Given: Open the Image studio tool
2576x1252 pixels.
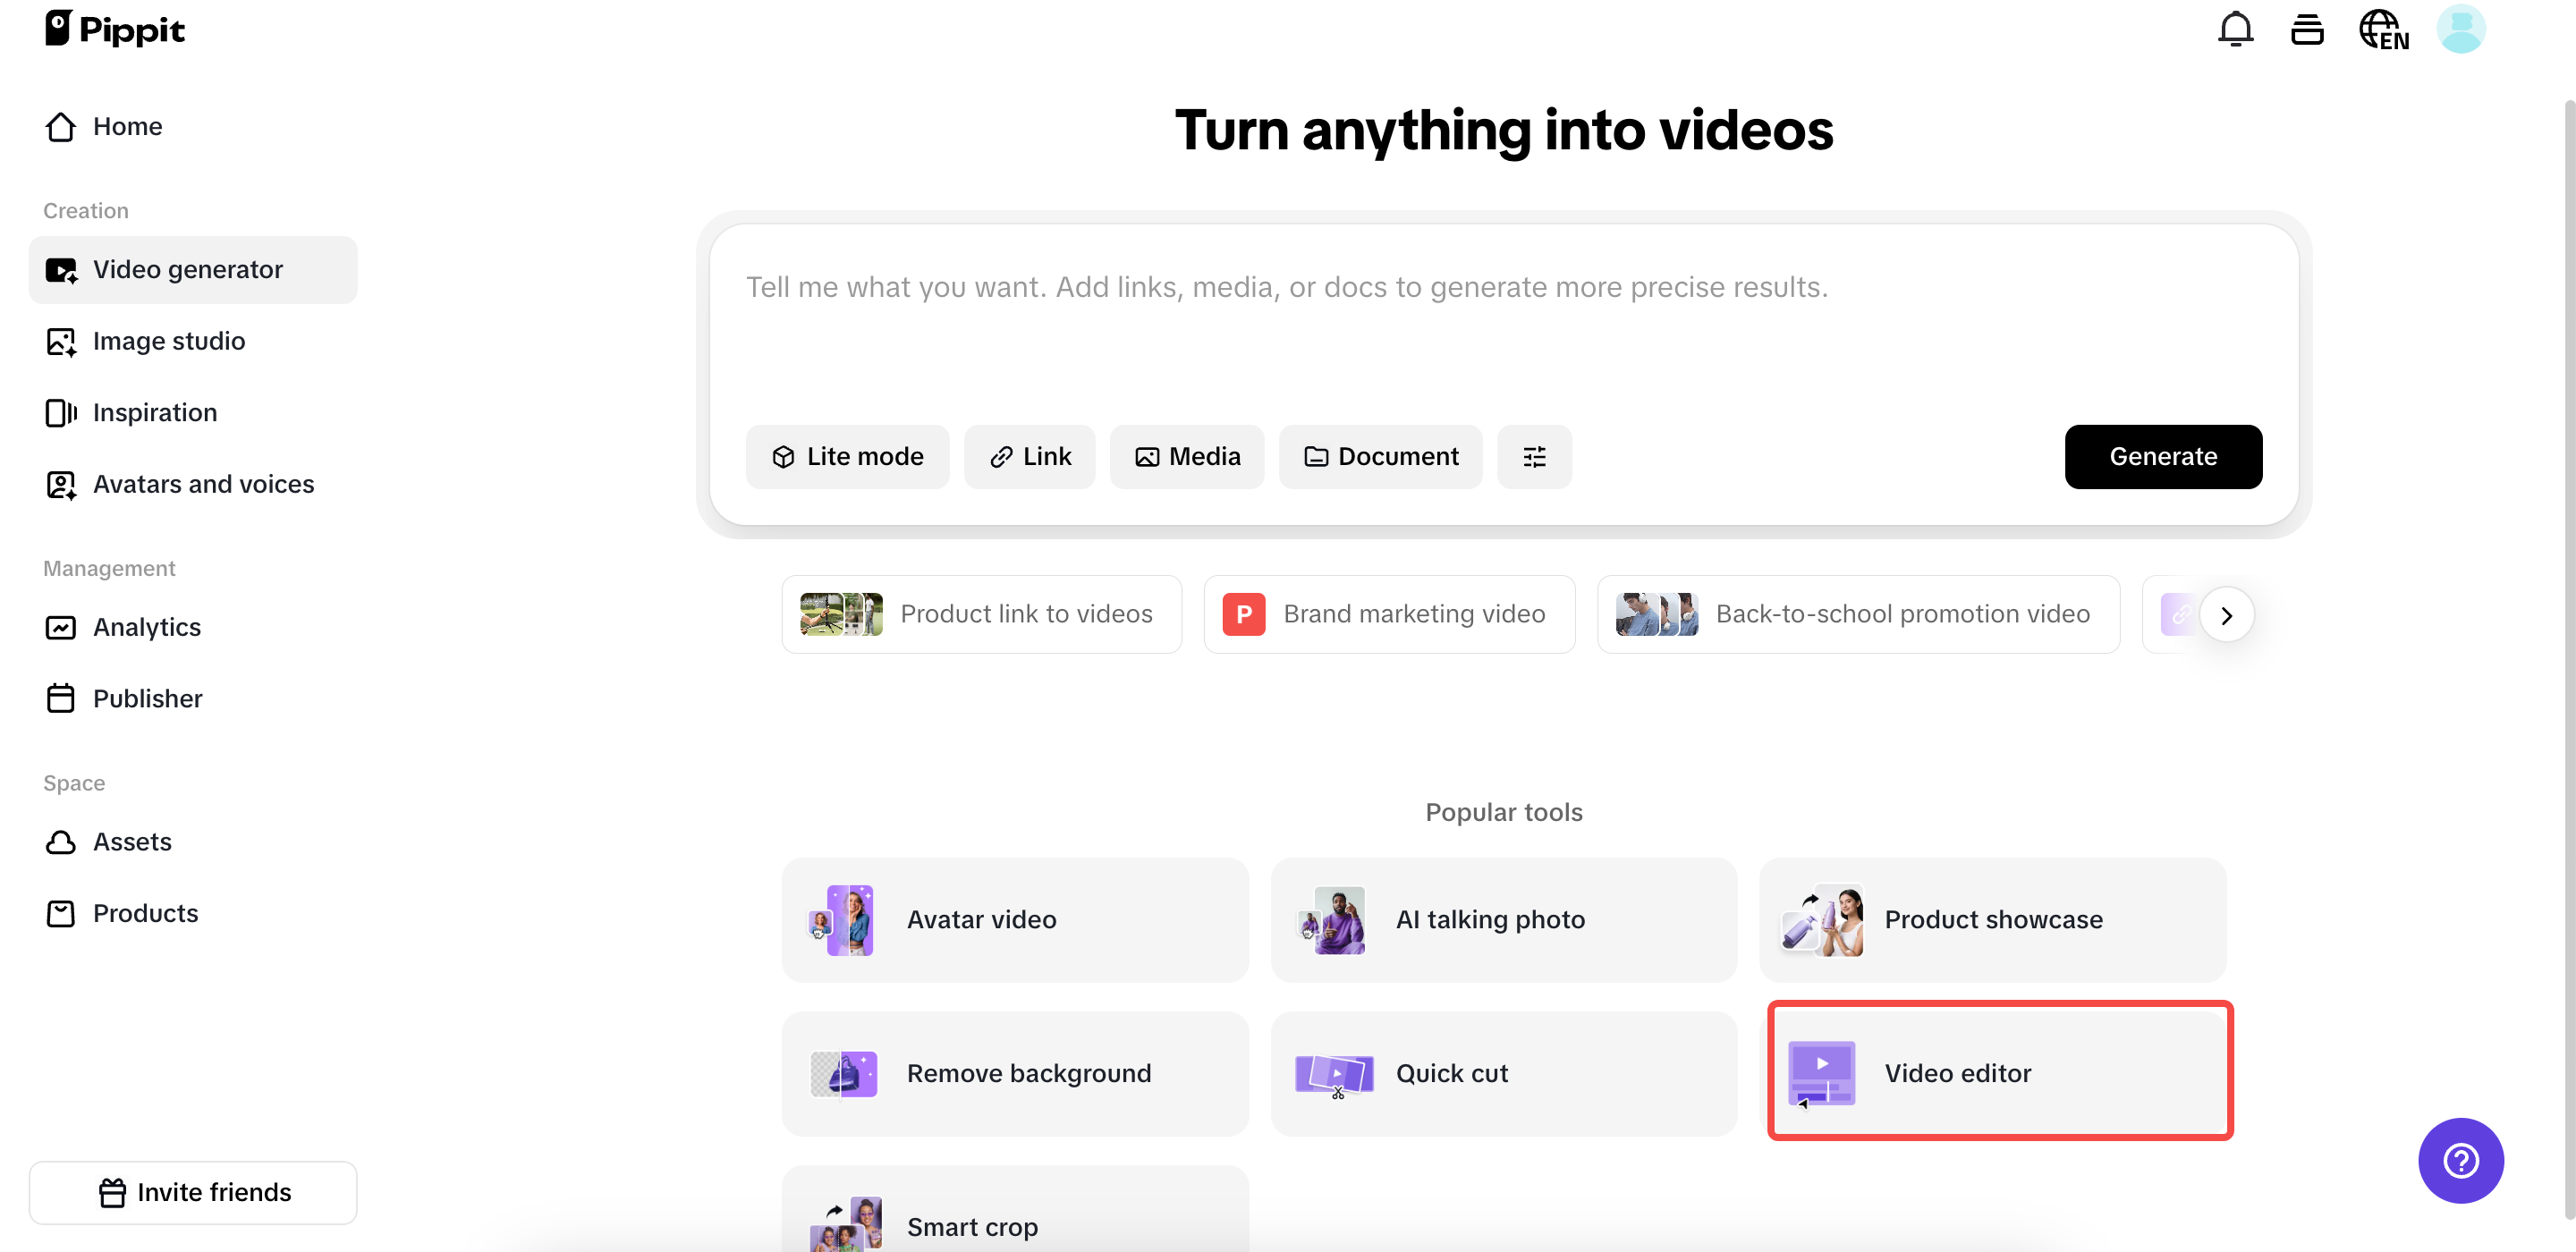Looking at the screenshot, I should 169,341.
